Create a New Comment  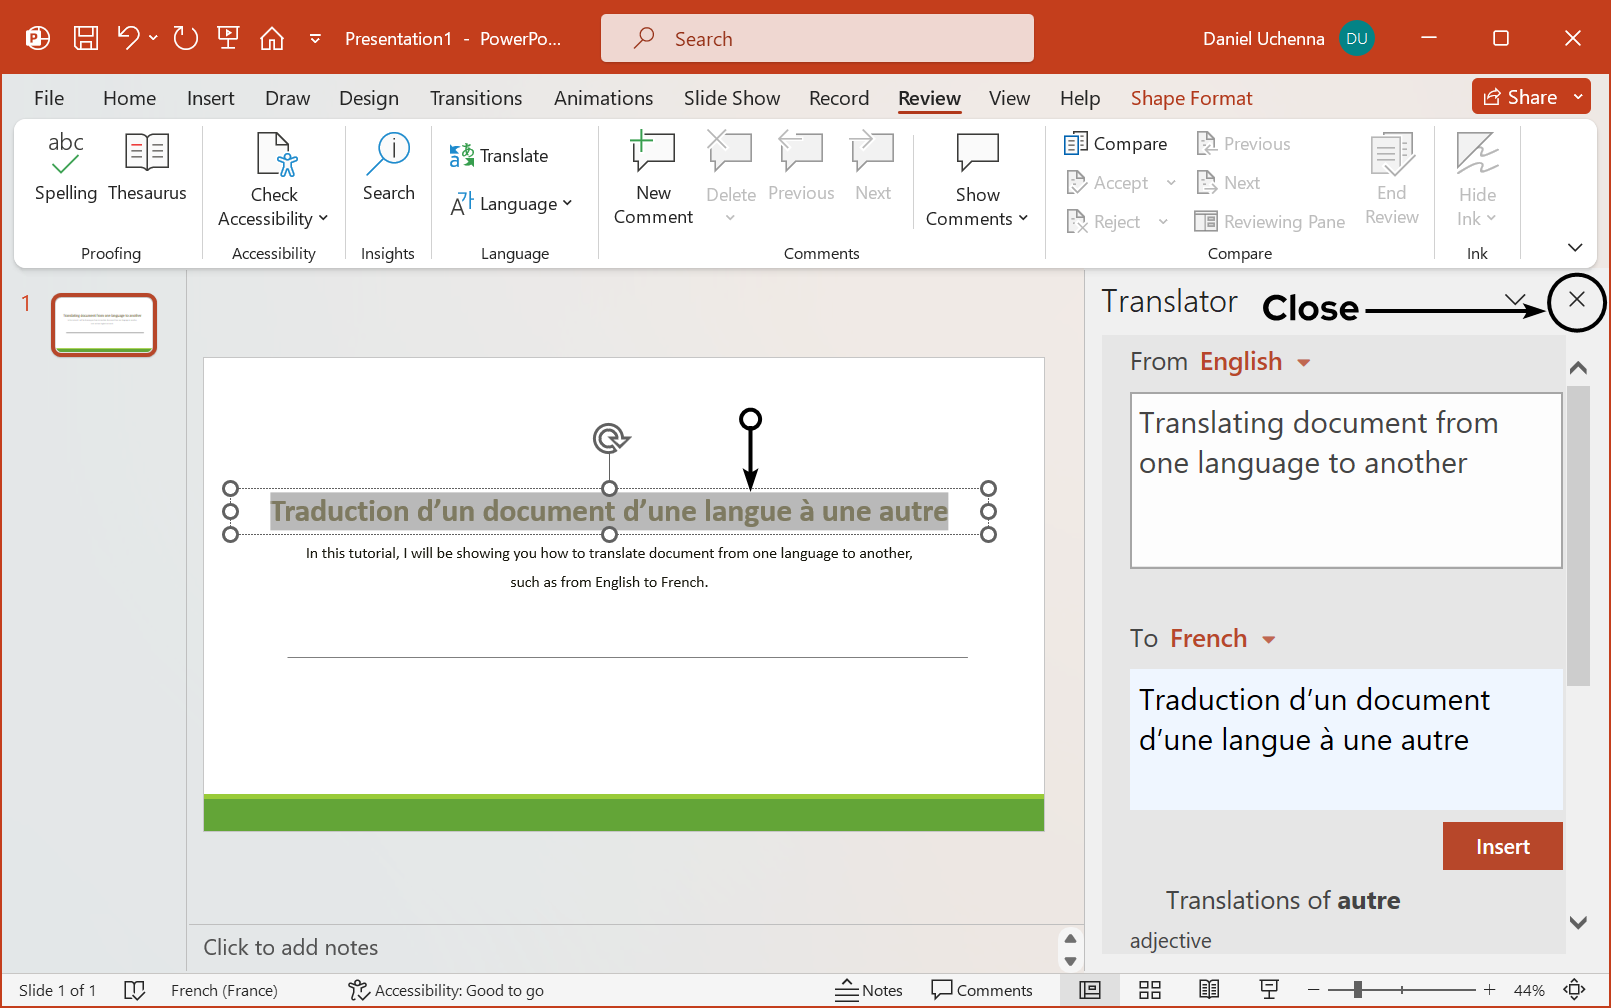[651, 176]
